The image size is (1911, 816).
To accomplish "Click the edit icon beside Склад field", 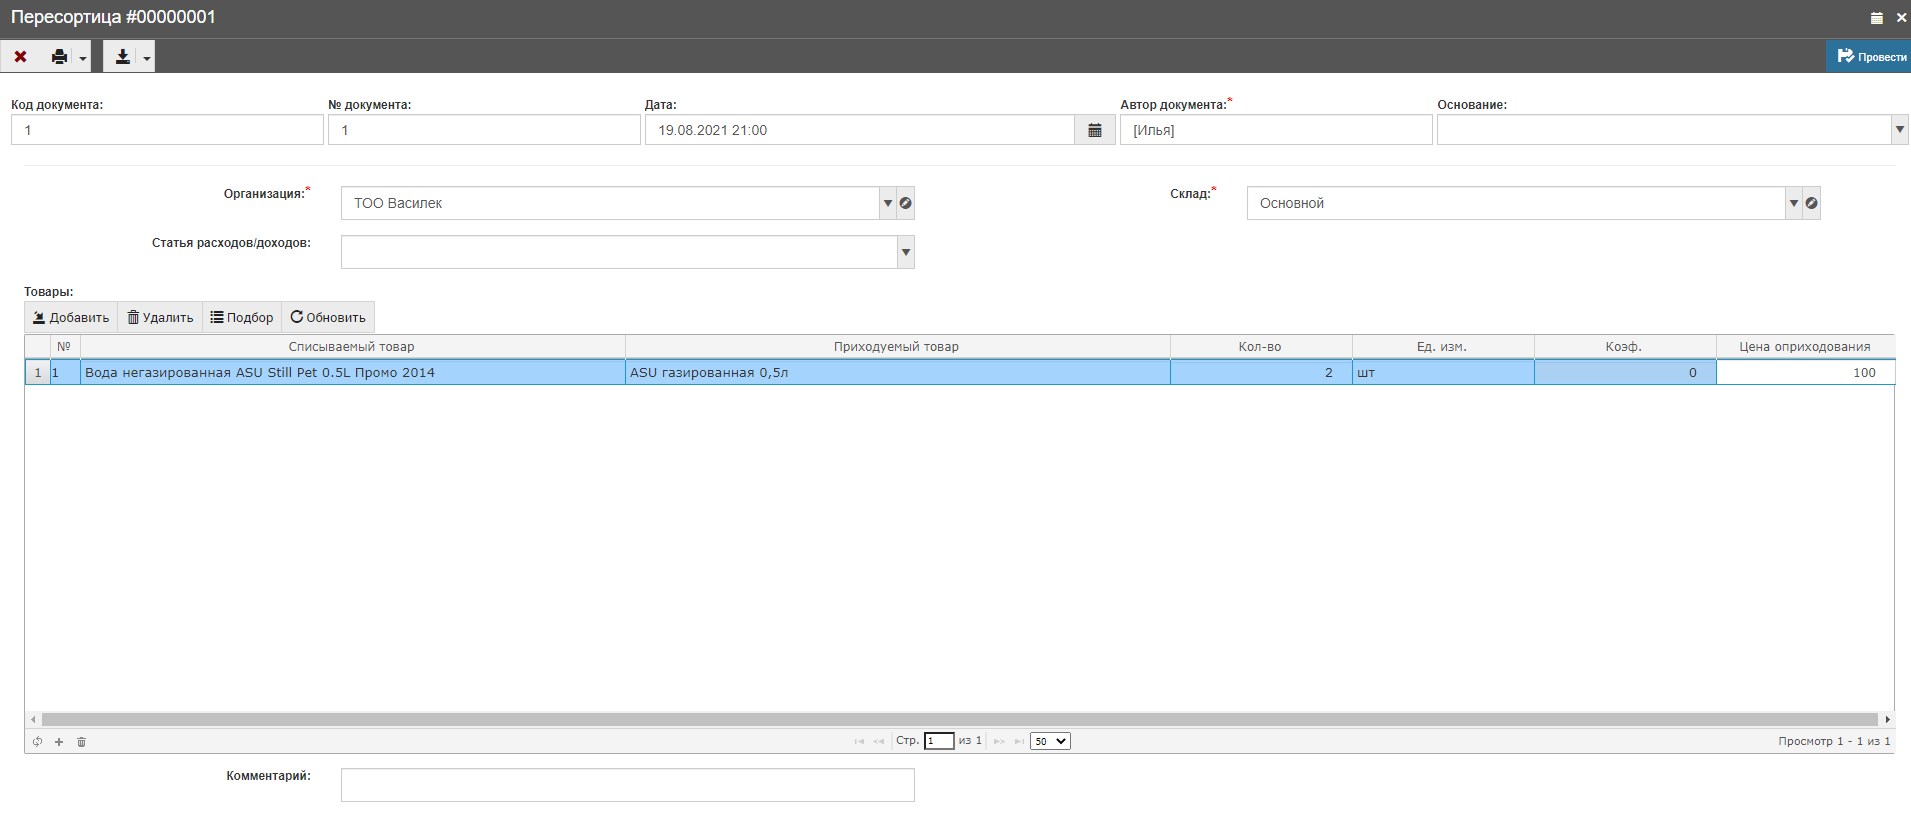I will coord(1811,203).
